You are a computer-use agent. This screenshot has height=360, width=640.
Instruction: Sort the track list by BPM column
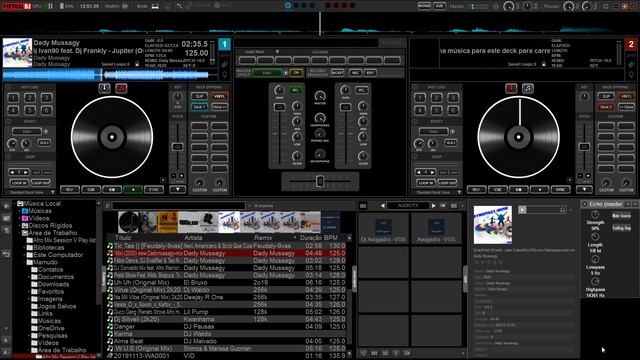[331, 238]
